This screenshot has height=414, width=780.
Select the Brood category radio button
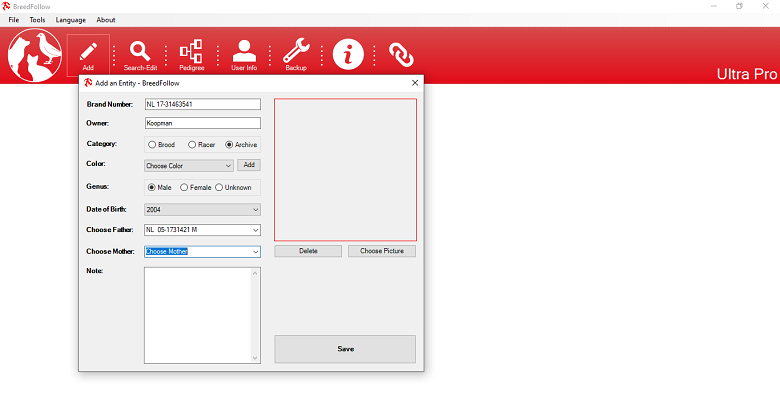pyautogui.click(x=152, y=145)
